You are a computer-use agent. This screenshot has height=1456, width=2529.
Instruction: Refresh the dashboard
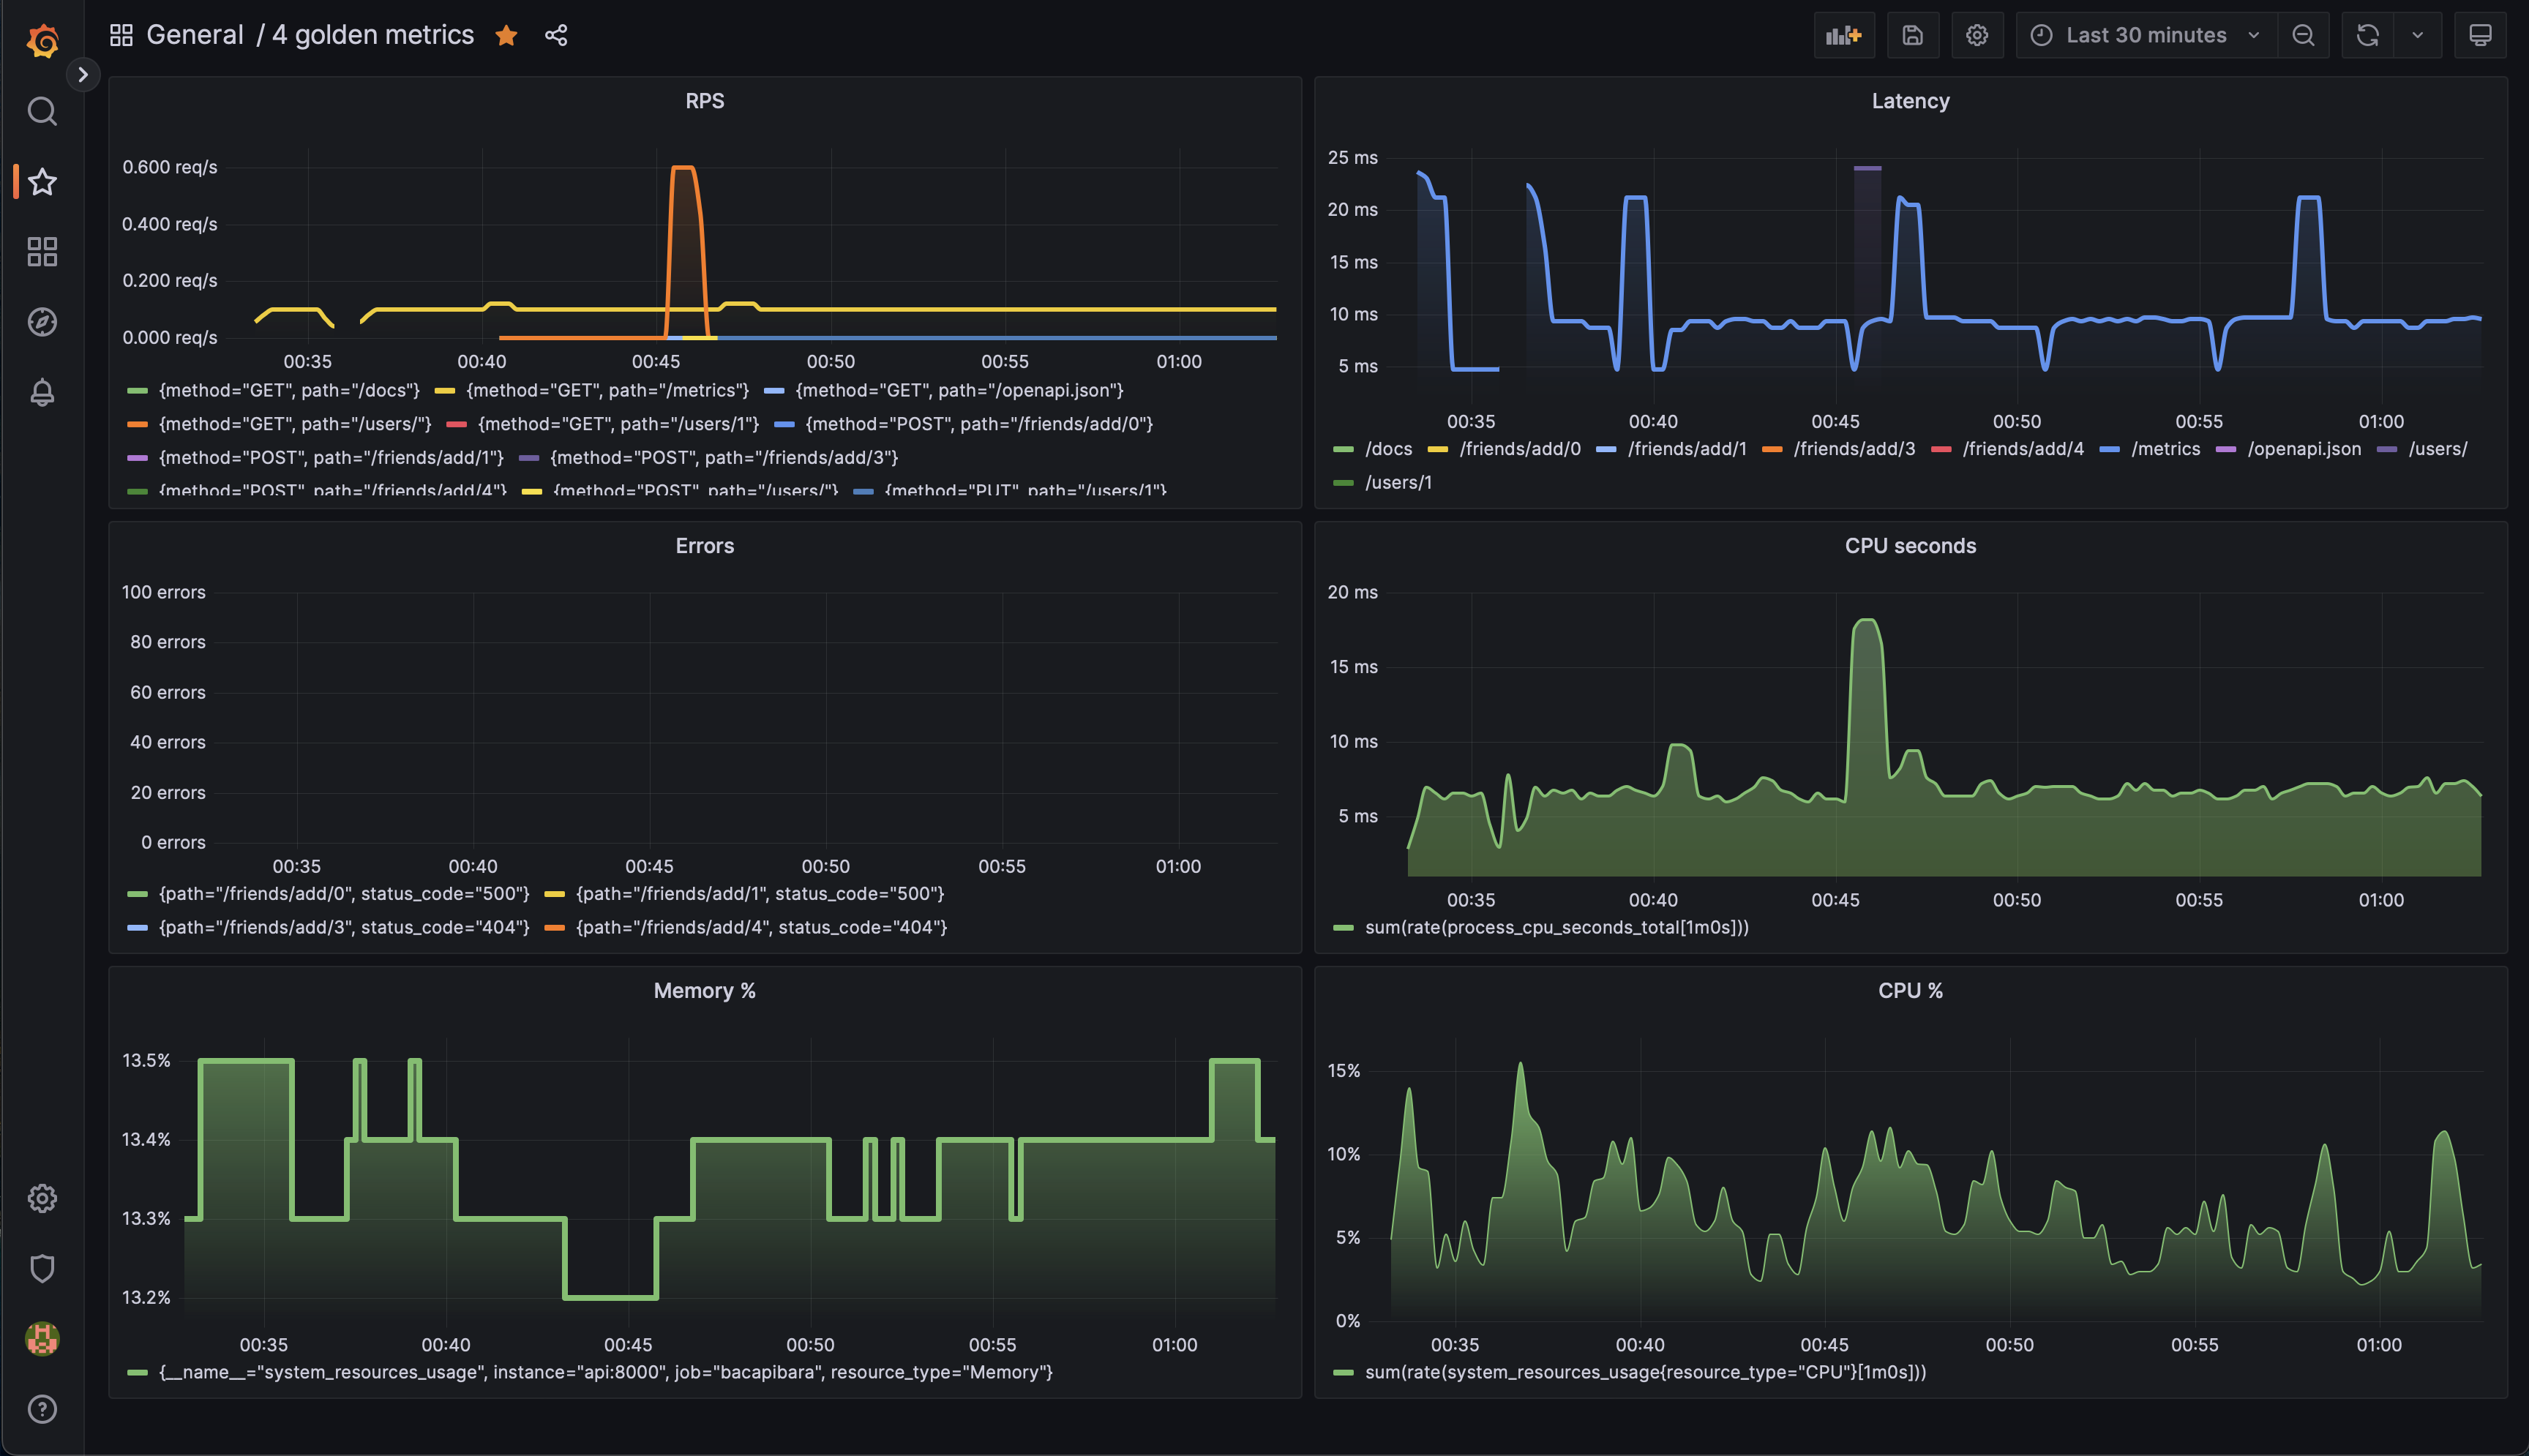click(2367, 35)
